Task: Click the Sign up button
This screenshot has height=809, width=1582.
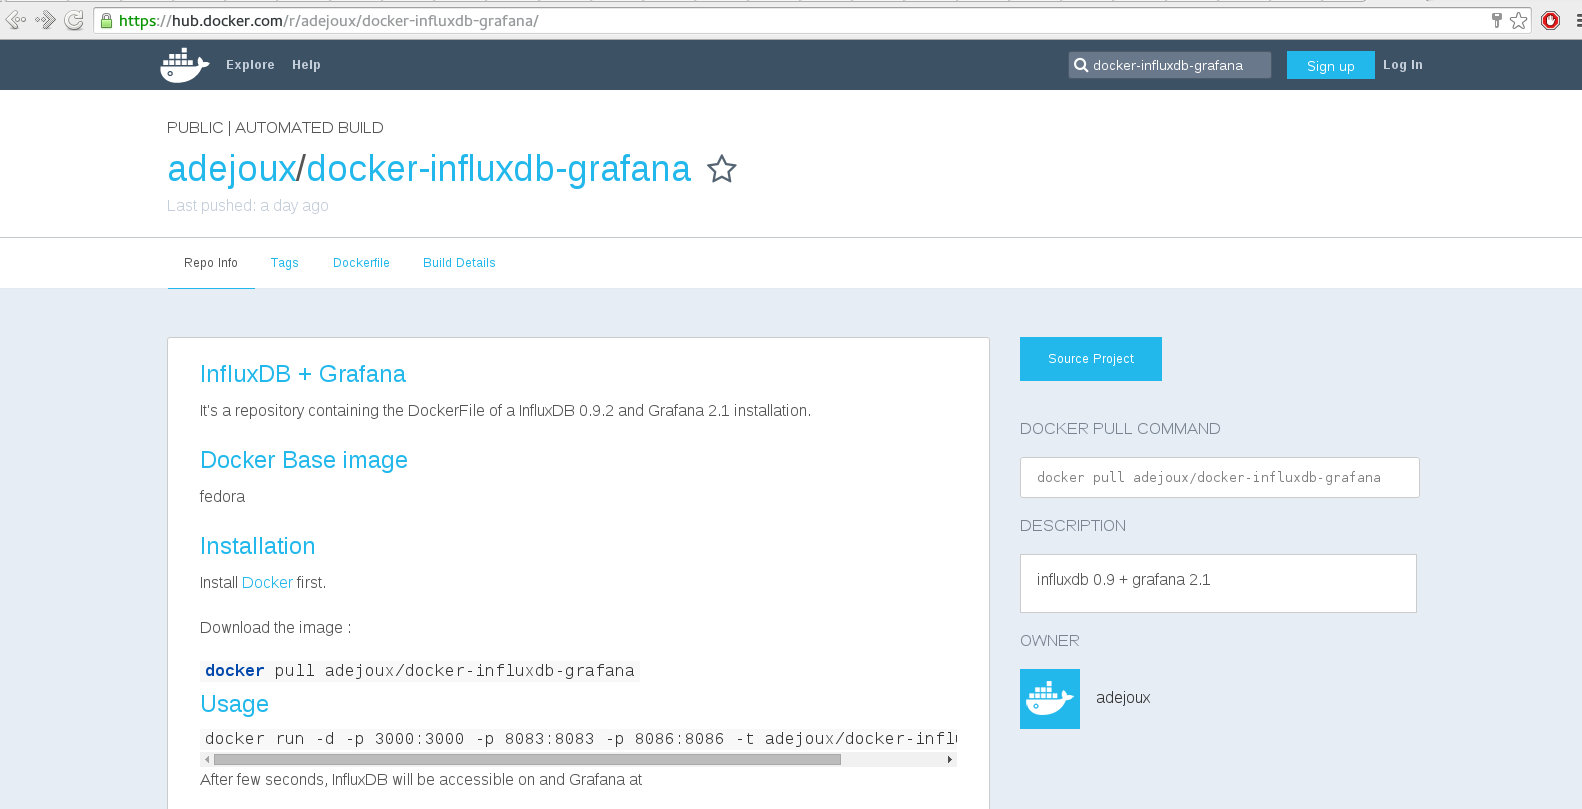Action: [x=1331, y=65]
